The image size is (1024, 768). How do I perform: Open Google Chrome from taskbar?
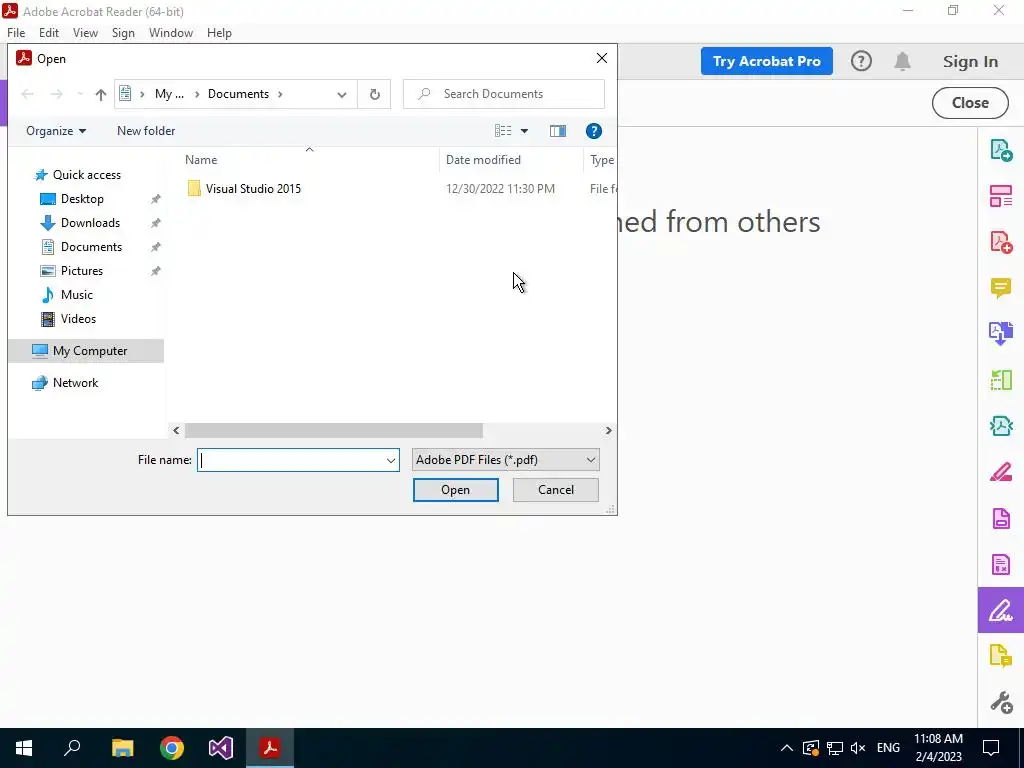click(x=172, y=748)
